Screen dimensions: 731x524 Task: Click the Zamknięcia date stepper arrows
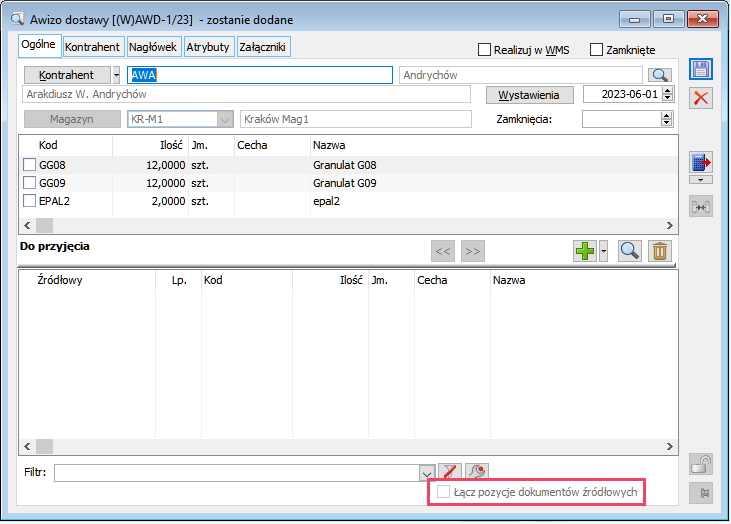pyautogui.click(x=667, y=119)
